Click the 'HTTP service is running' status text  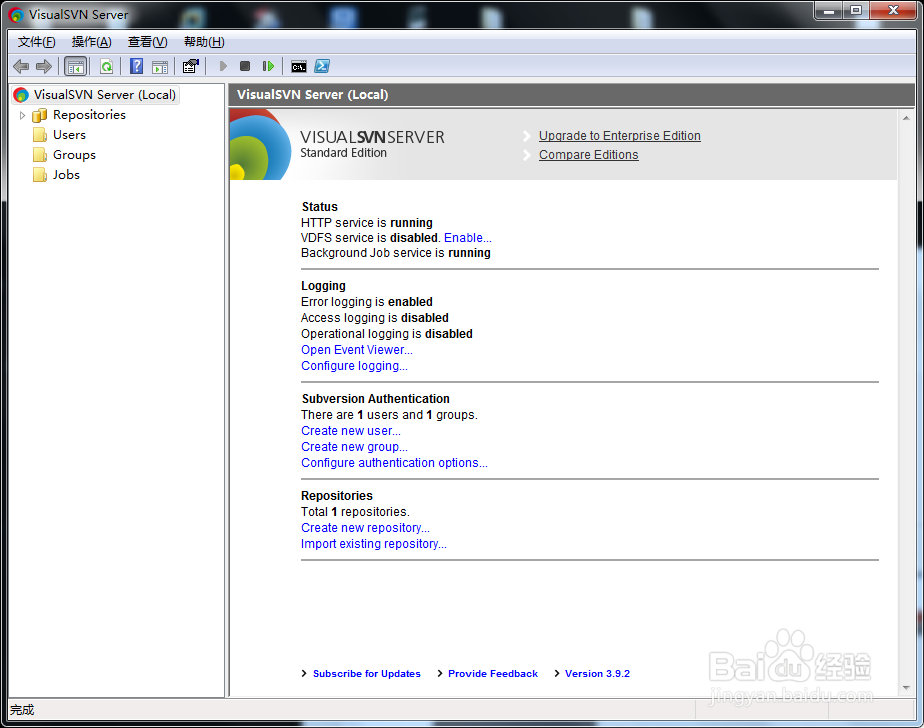pyautogui.click(x=367, y=223)
